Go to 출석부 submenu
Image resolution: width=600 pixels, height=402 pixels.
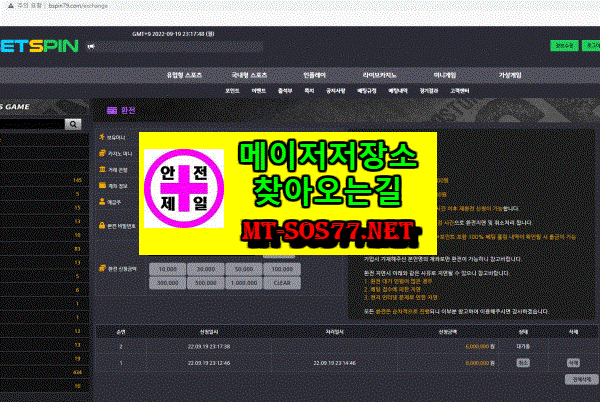coord(285,91)
